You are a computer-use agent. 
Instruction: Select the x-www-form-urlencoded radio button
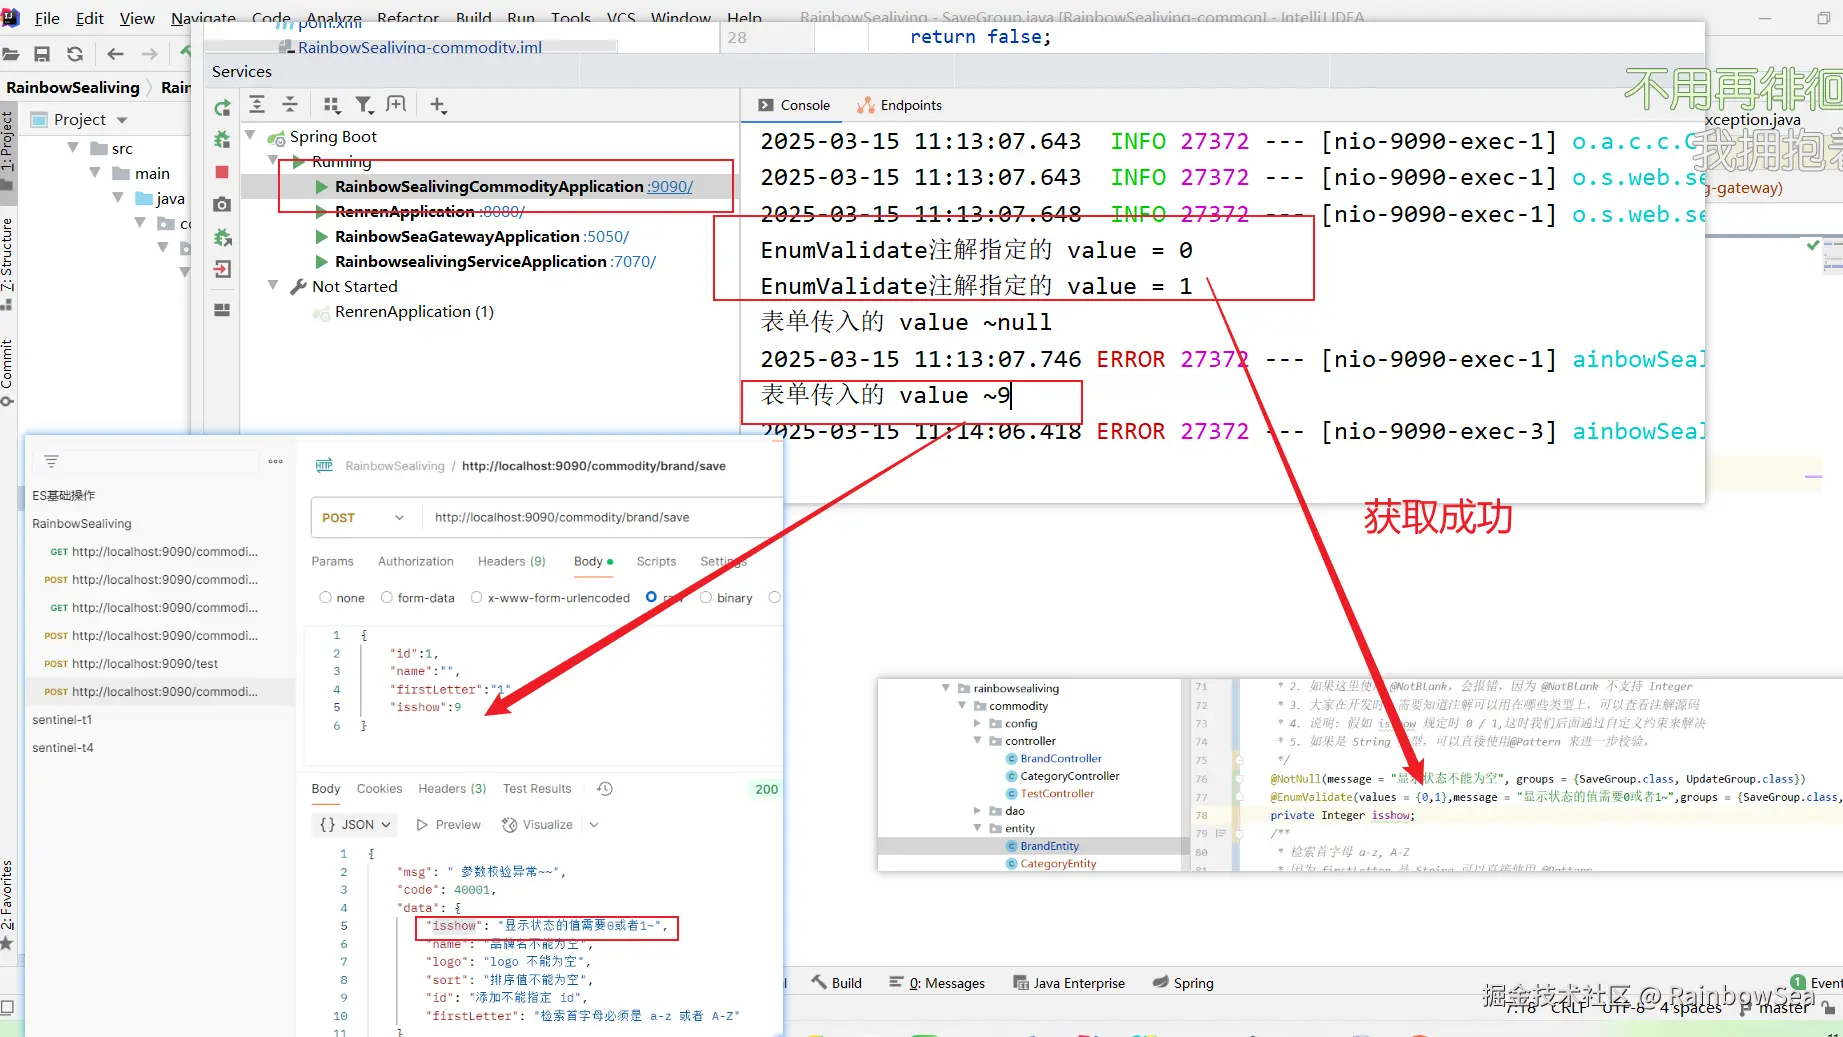[476, 597]
